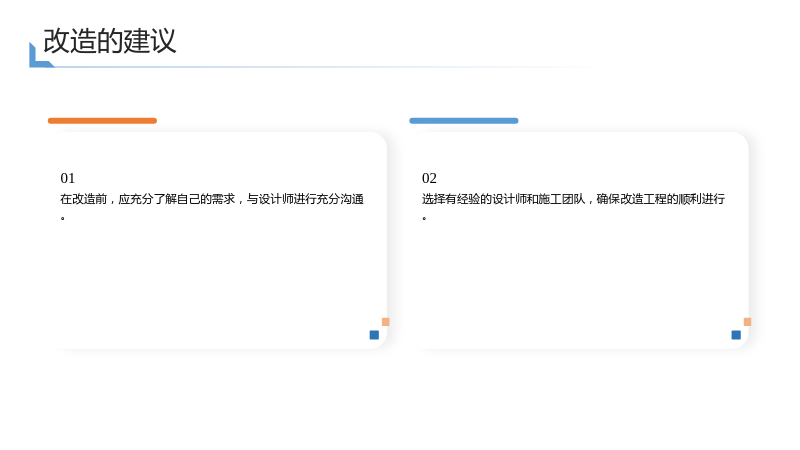The width and height of the screenshot is (800, 450).
Task: Click text beginning 选择有经验的设计师 in right card
Action: pos(573,199)
